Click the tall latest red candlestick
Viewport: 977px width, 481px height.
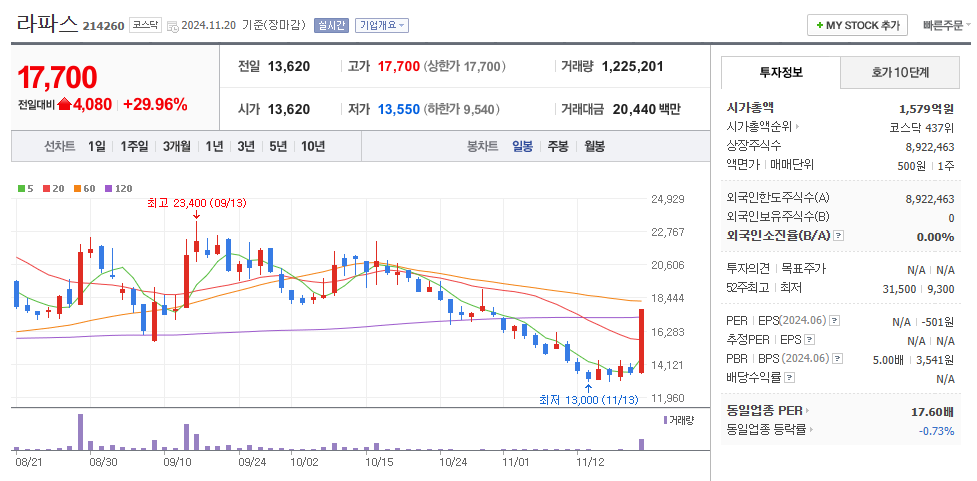tap(641, 341)
